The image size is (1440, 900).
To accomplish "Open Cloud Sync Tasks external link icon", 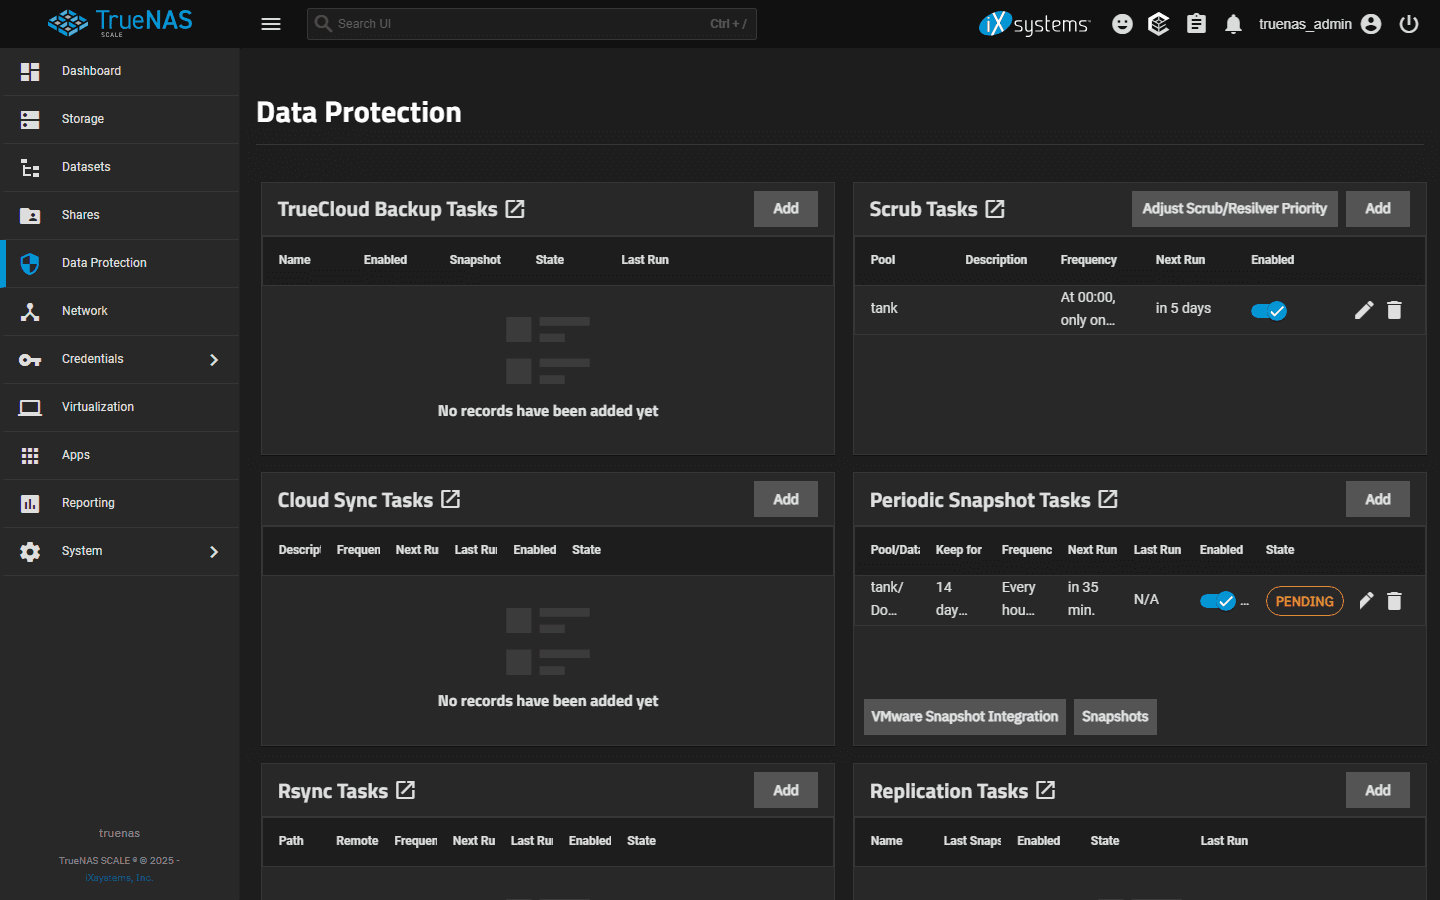I will 451,499.
